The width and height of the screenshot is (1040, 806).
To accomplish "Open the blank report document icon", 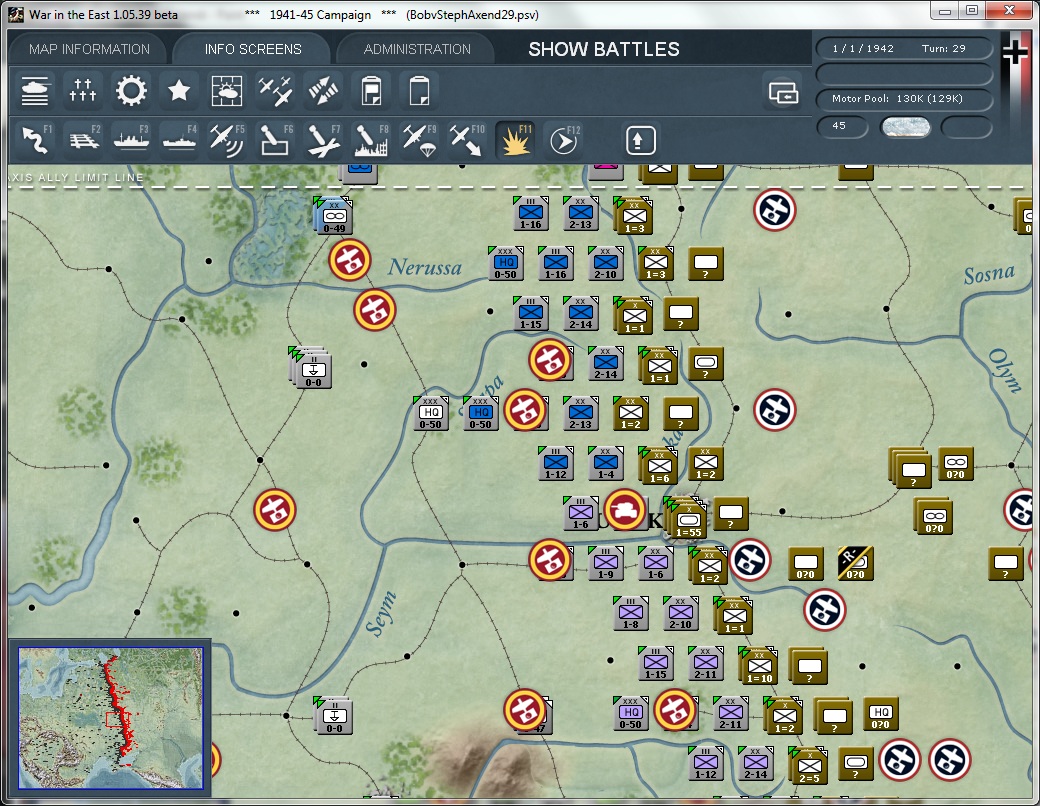I will tap(419, 90).
